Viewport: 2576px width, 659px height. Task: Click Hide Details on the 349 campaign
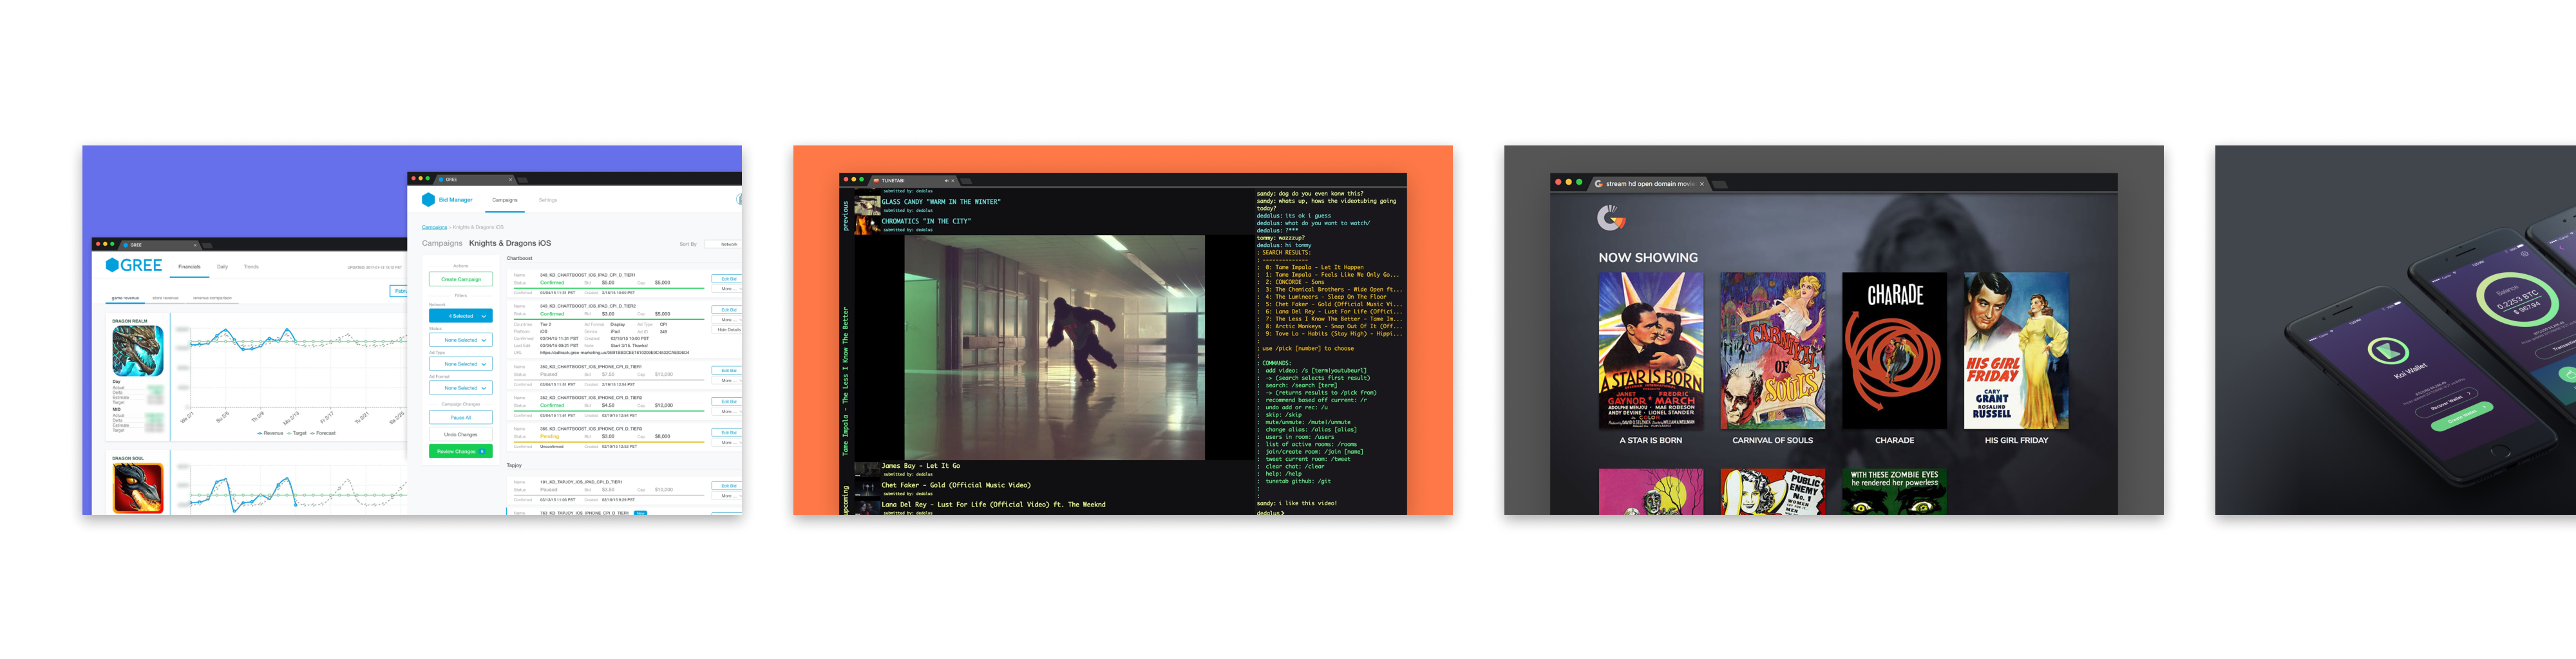[x=727, y=330]
